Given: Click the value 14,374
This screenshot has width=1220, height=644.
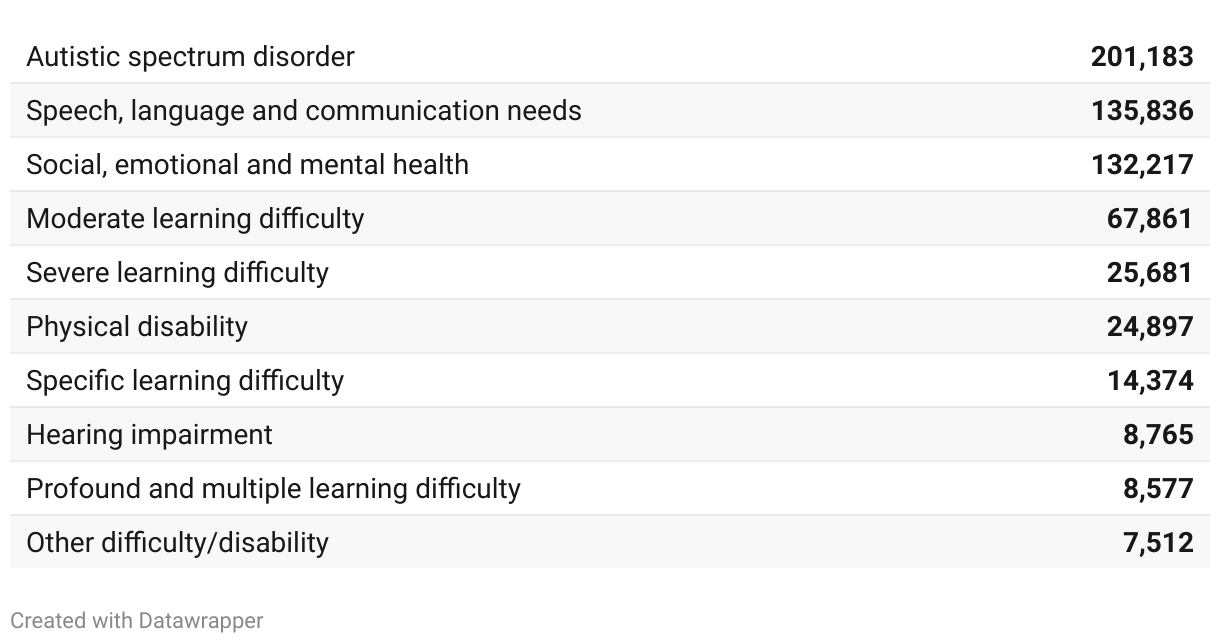Looking at the screenshot, I should 1150,381.
